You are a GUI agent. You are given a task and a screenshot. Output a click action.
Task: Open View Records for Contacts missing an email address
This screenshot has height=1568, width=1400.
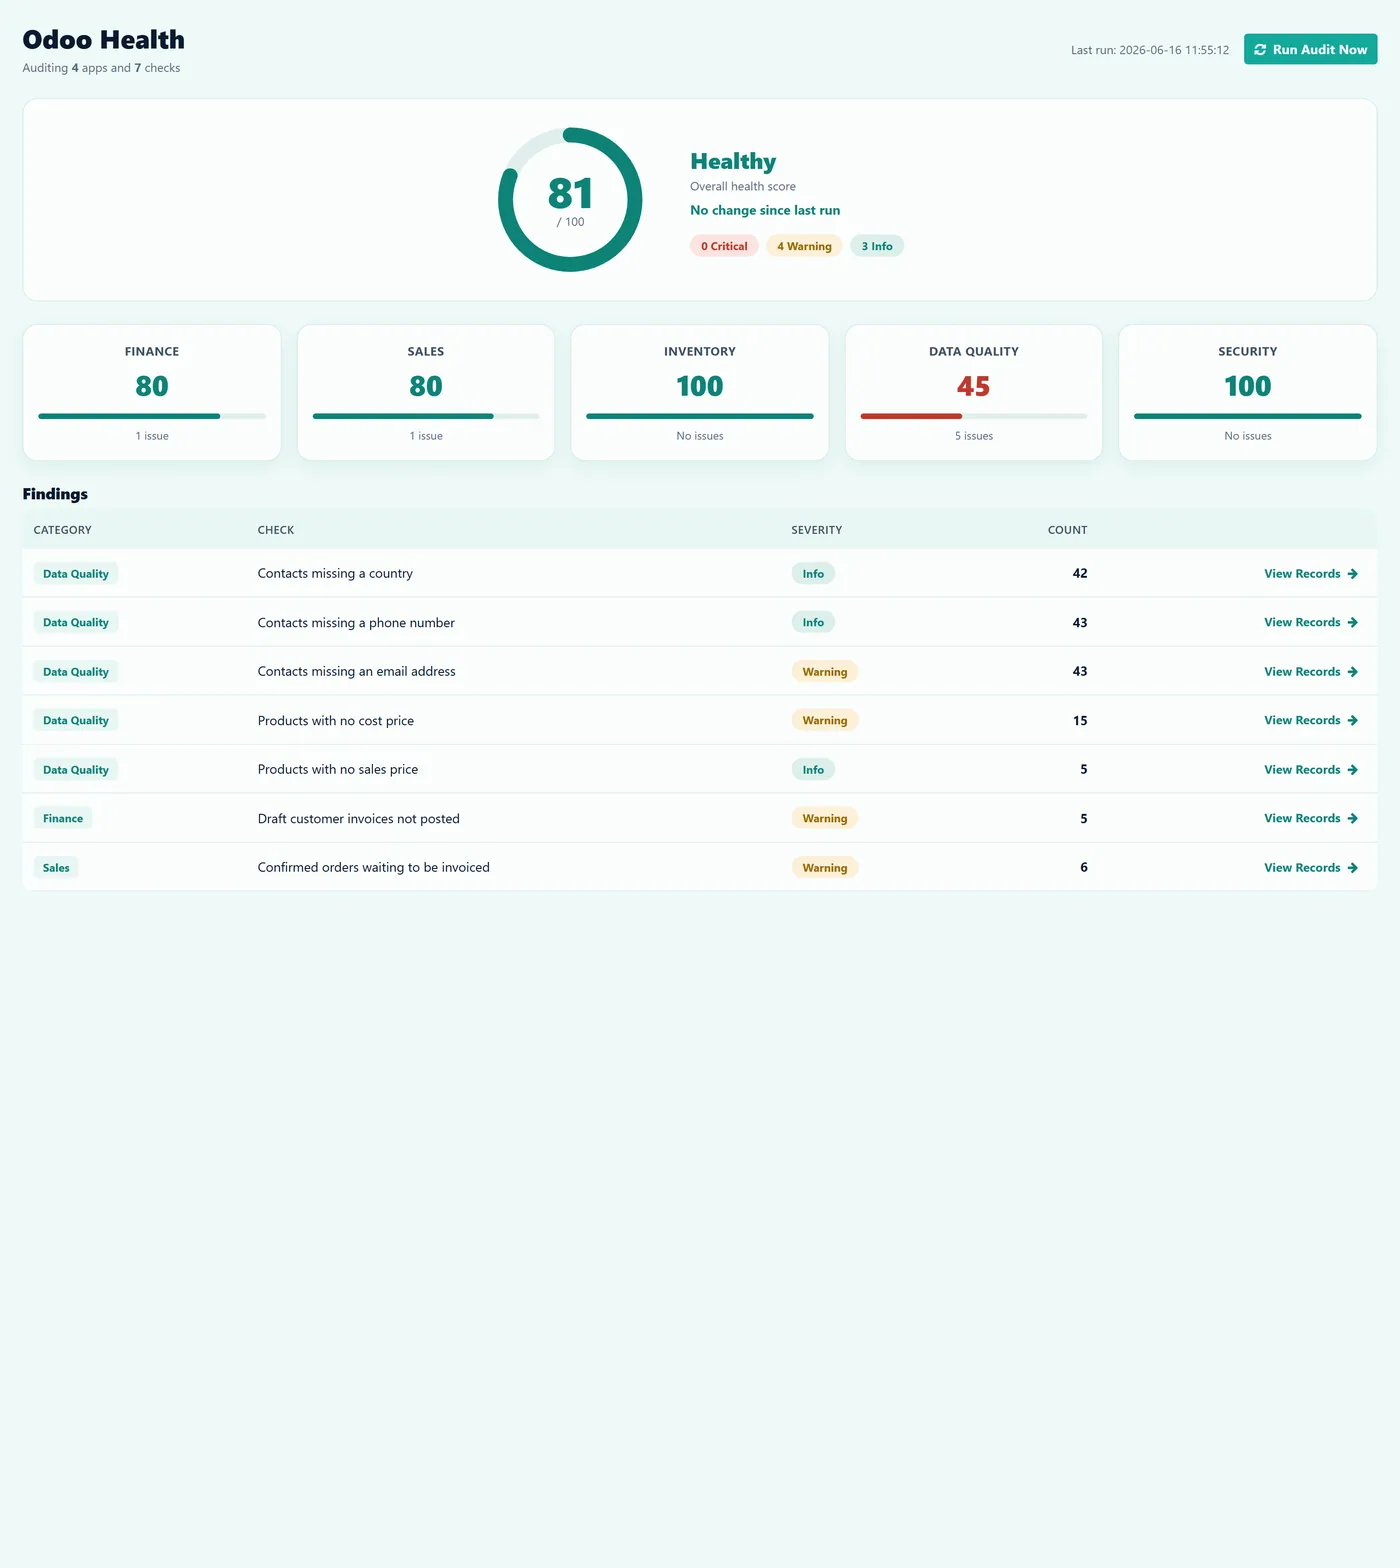coord(1310,672)
